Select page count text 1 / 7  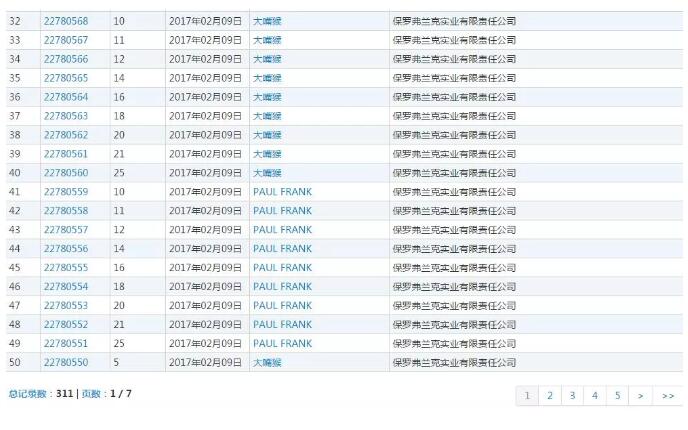click(121, 394)
